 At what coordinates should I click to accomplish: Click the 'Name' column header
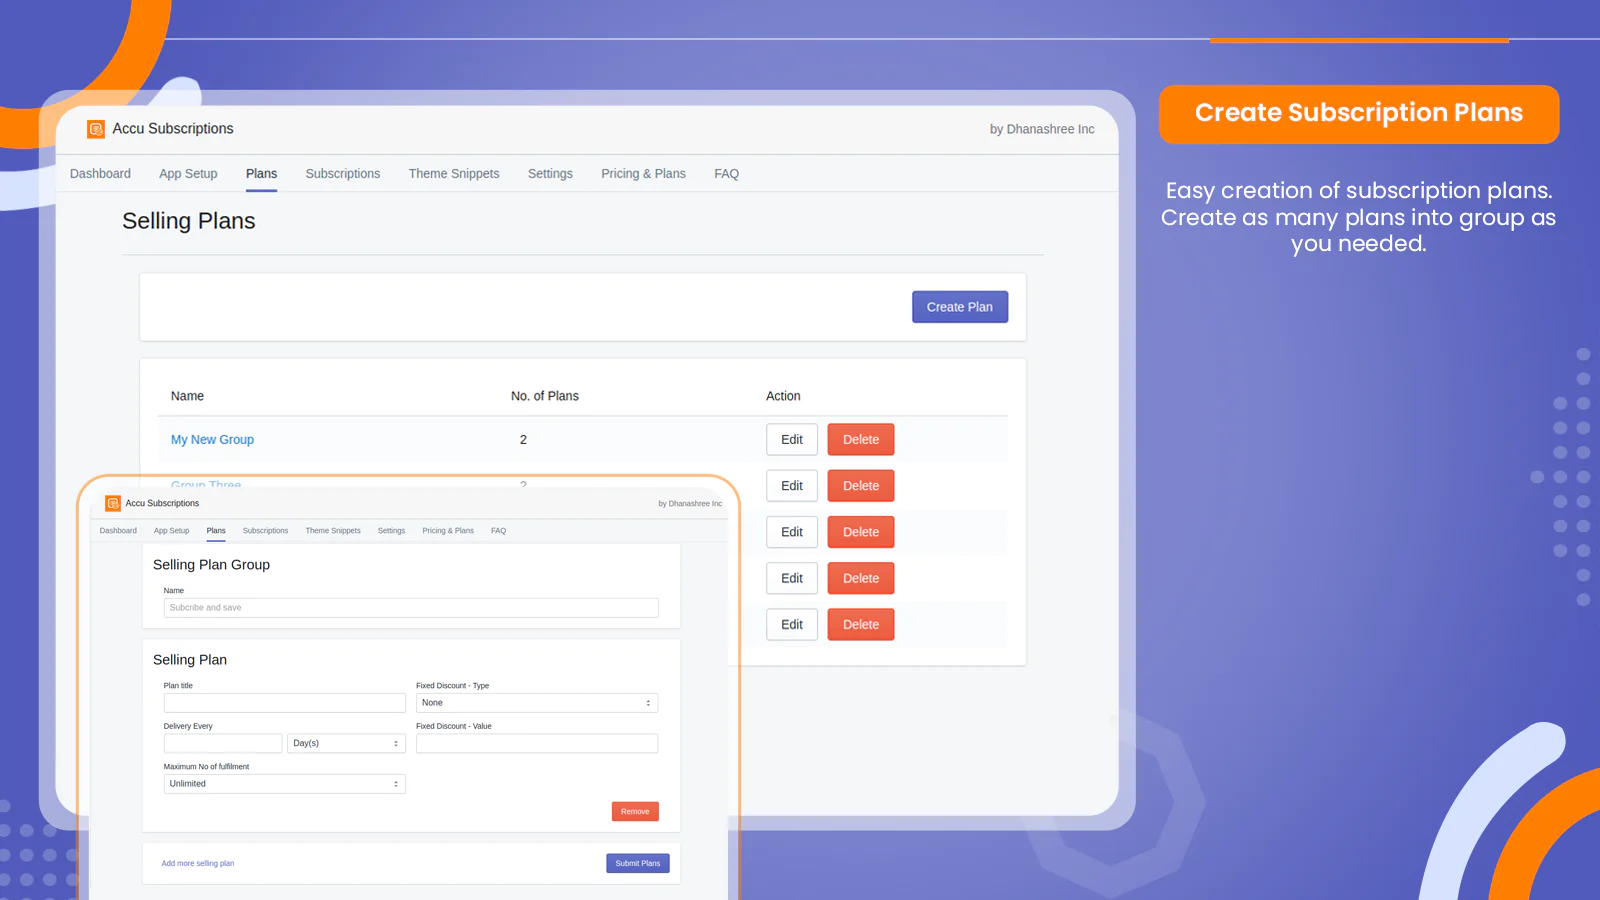coord(187,396)
